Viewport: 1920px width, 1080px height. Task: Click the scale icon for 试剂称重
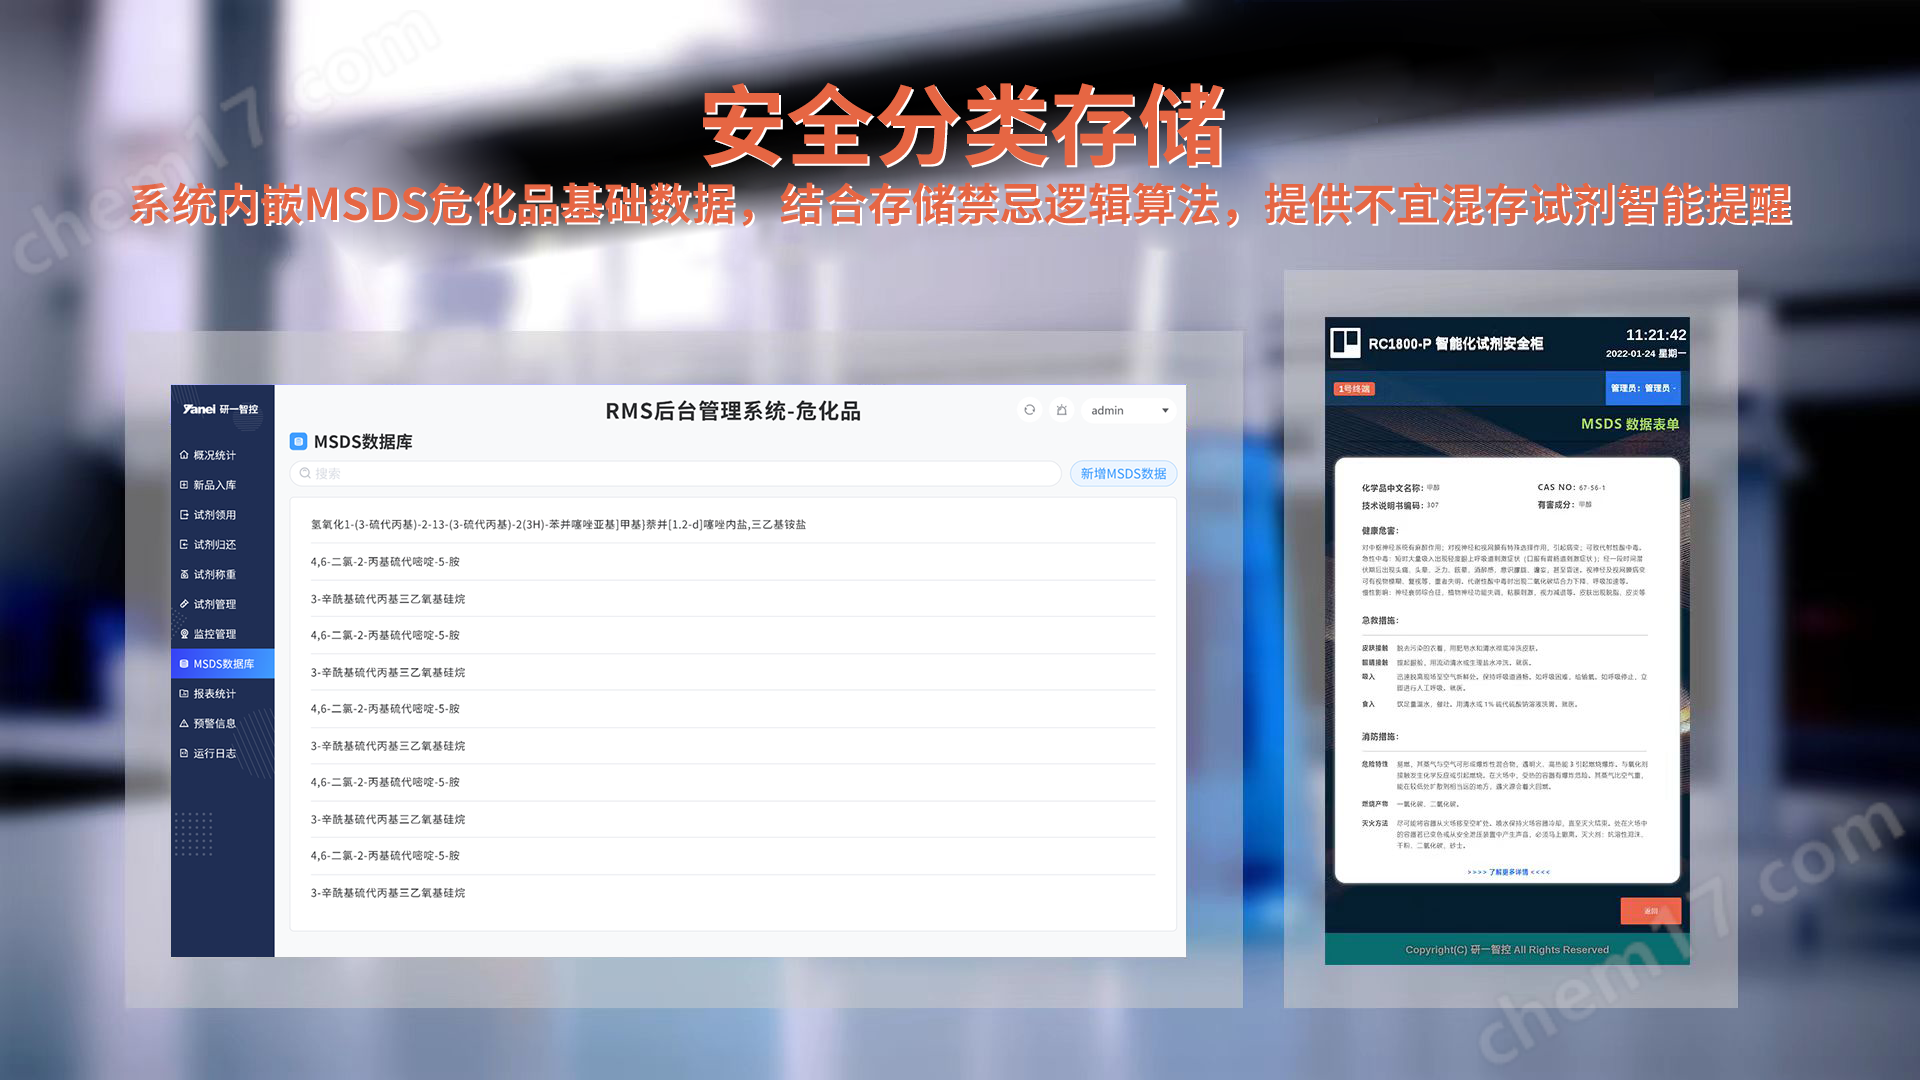point(184,574)
